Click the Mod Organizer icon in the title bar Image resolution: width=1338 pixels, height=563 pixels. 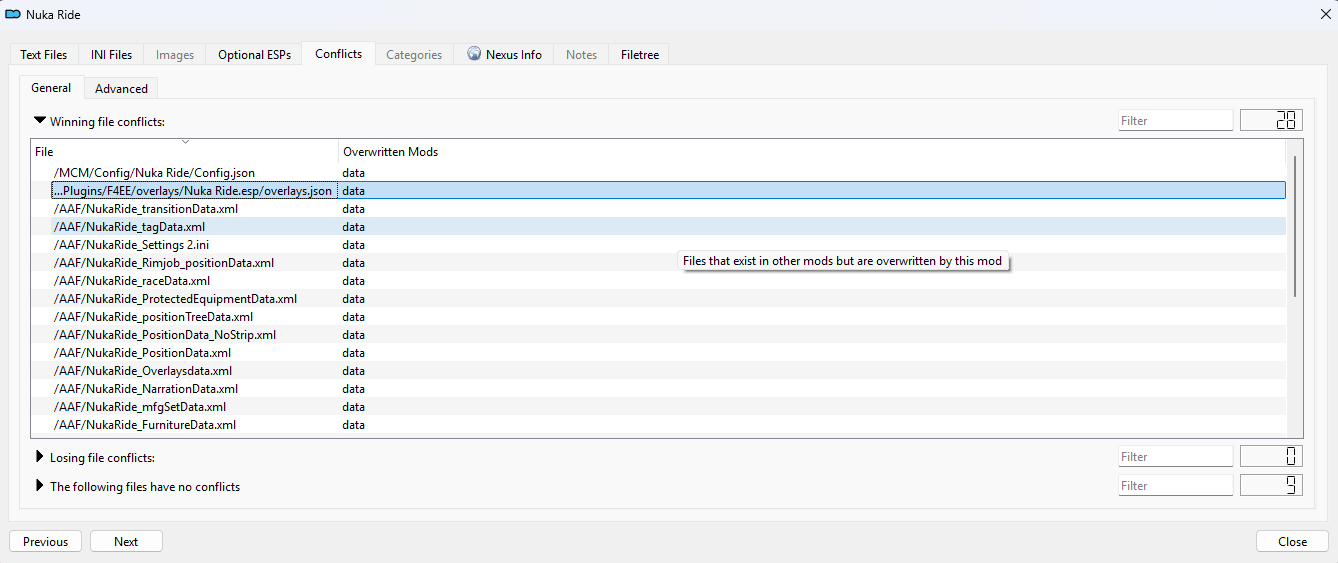pos(14,15)
